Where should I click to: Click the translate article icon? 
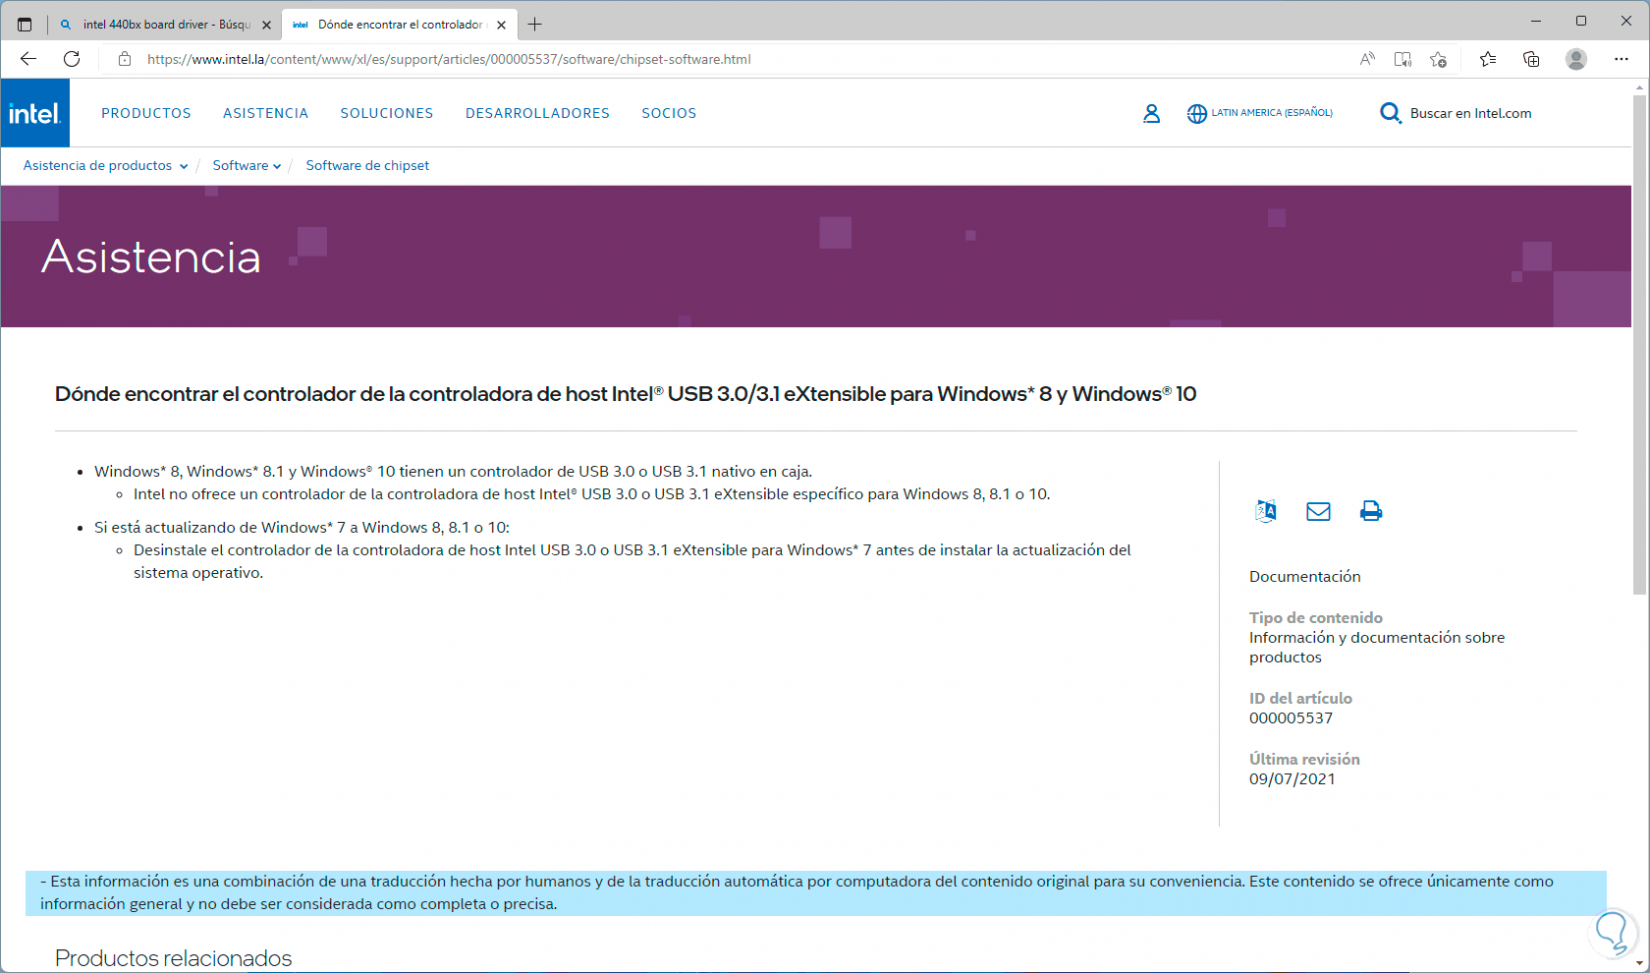[x=1265, y=511]
